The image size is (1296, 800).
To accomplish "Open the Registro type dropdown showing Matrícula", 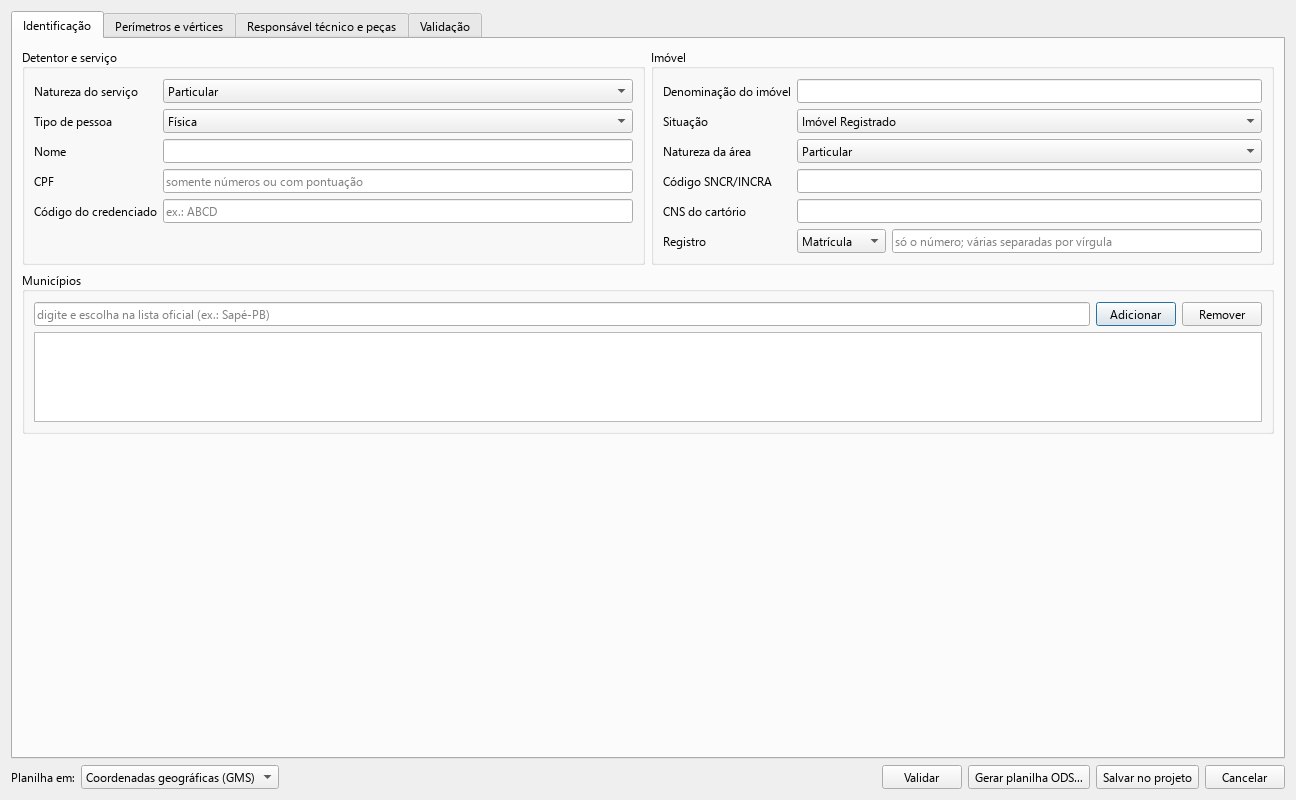I will (x=841, y=241).
